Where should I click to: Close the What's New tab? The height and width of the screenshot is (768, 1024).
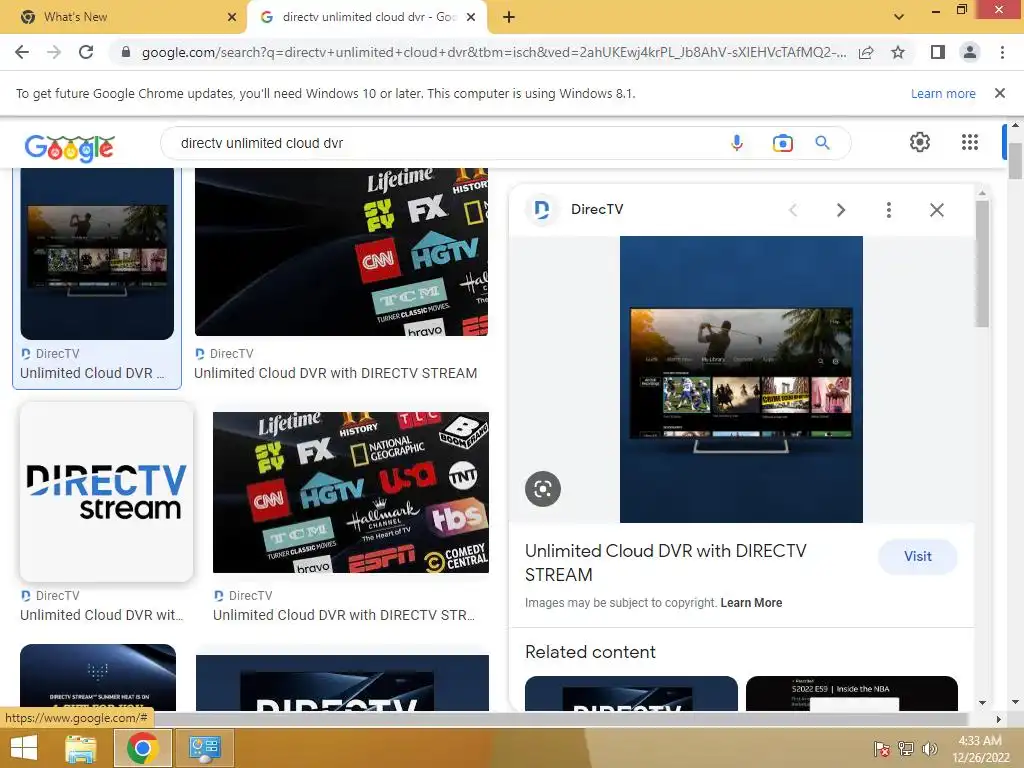[231, 17]
